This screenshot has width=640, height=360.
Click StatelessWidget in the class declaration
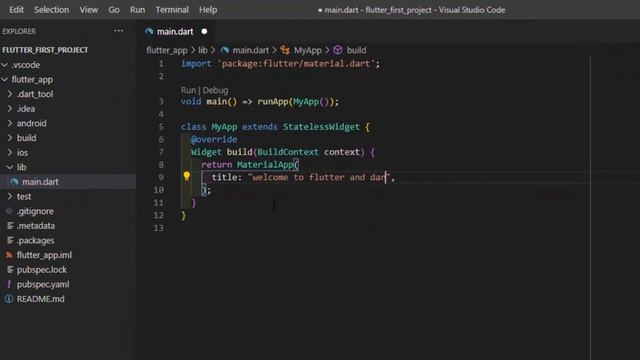pos(321,127)
